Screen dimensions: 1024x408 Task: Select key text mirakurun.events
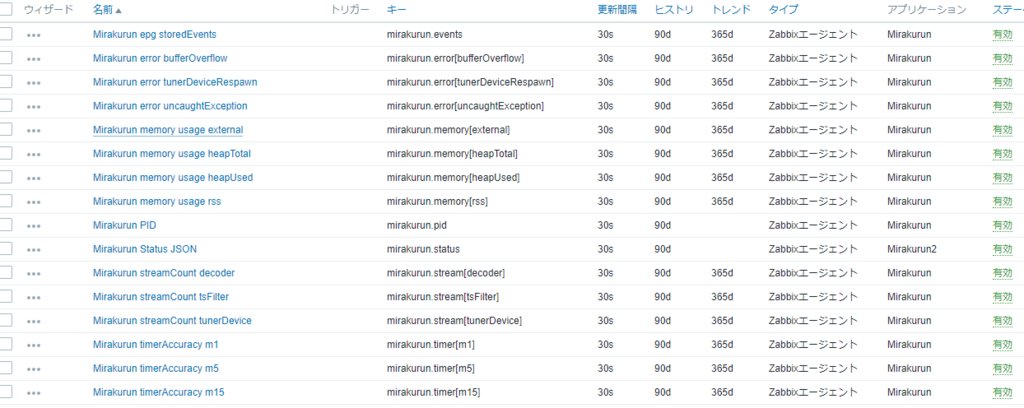pos(424,34)
